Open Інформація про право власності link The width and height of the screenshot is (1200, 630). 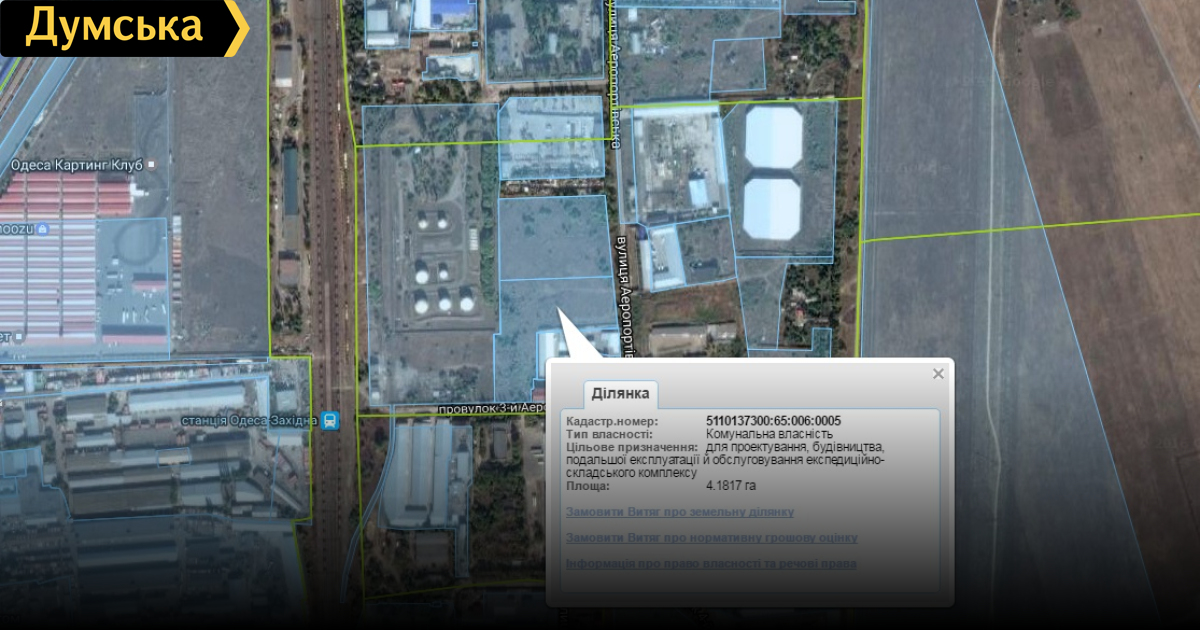coord(711,564)
